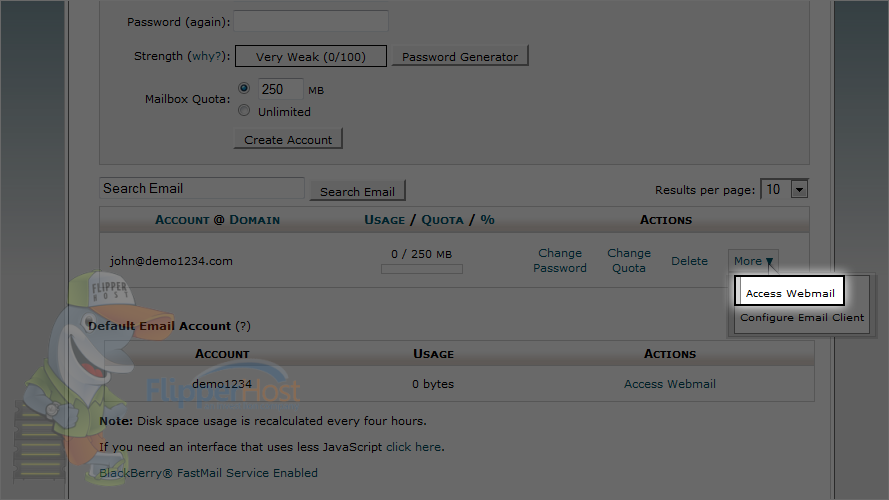Choose Configure Email Client from the More menu
Image resolution: width=889 pixels, height=500 pixels.
pos(802,317)
